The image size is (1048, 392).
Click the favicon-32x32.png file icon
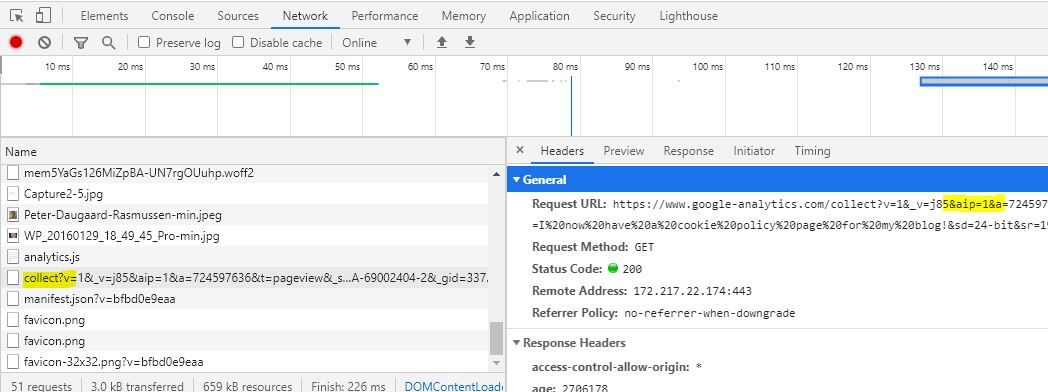click(13, 362)
